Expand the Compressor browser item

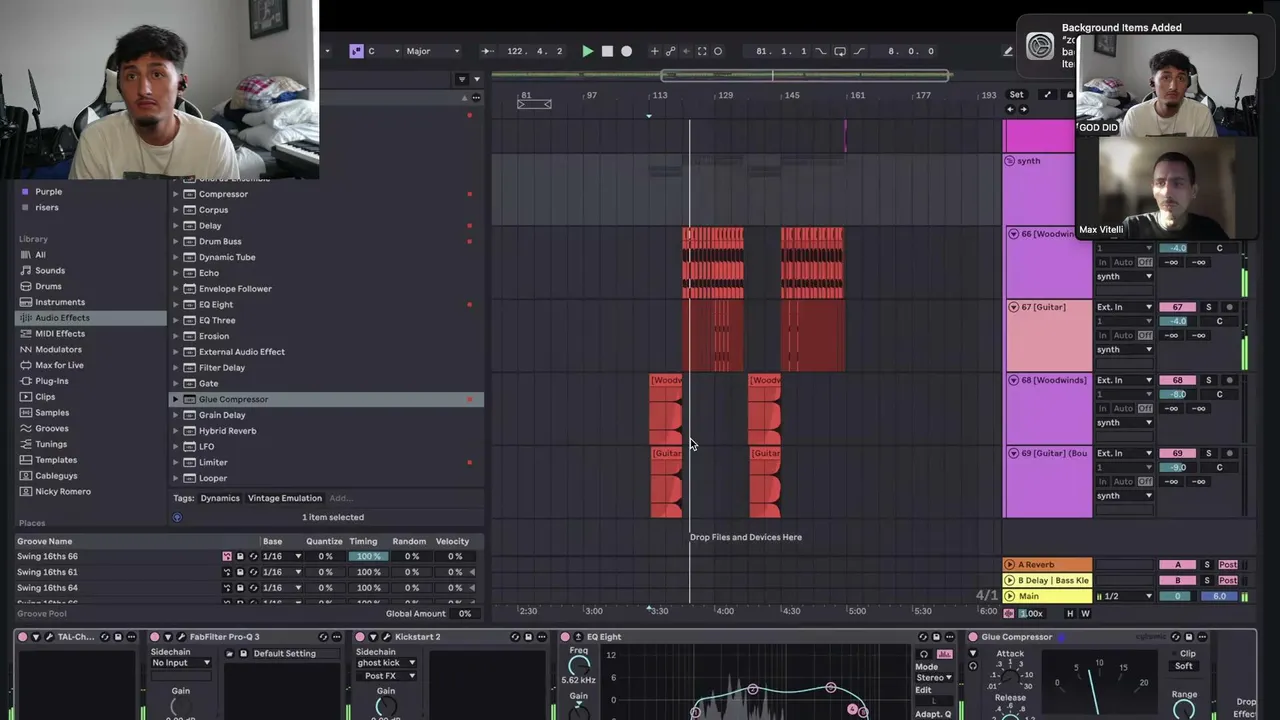tap(176, 194)
